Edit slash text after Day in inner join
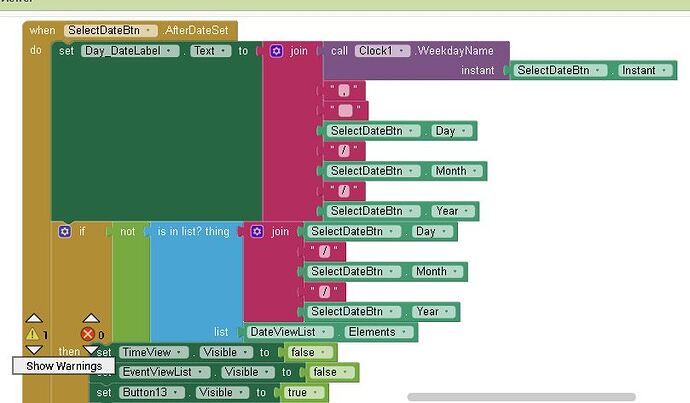 pyautogui.click(x=324, y=251)
